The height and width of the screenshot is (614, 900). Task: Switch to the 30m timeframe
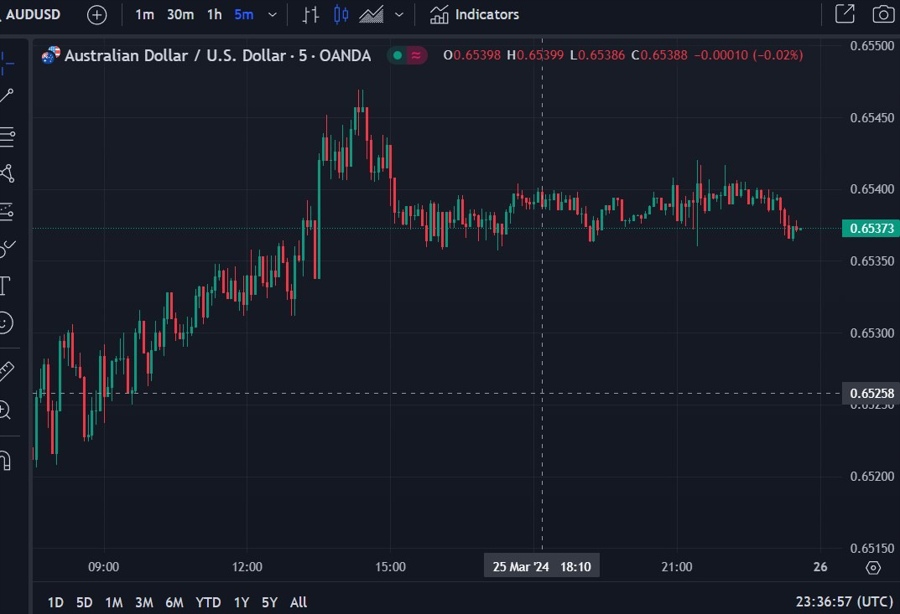180,14
